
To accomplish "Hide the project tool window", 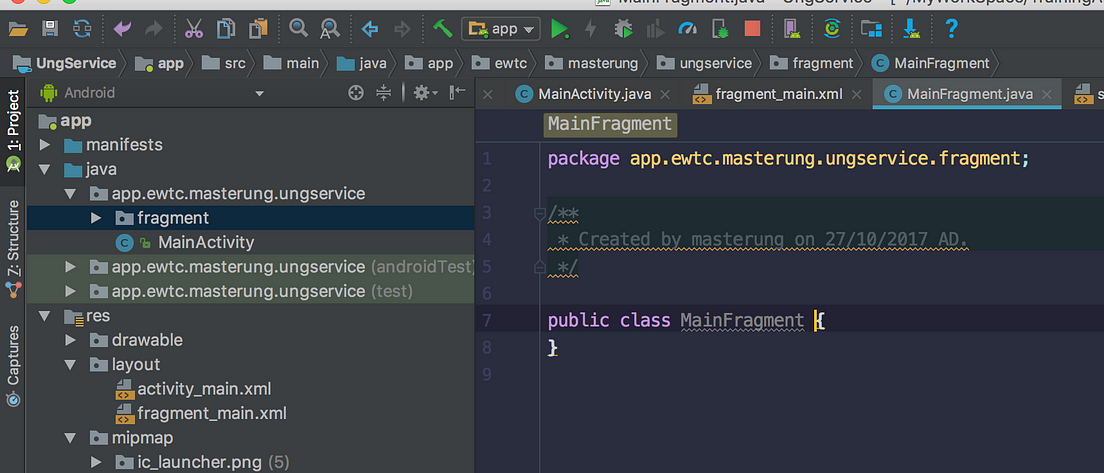I will click(x=458, y=92).
